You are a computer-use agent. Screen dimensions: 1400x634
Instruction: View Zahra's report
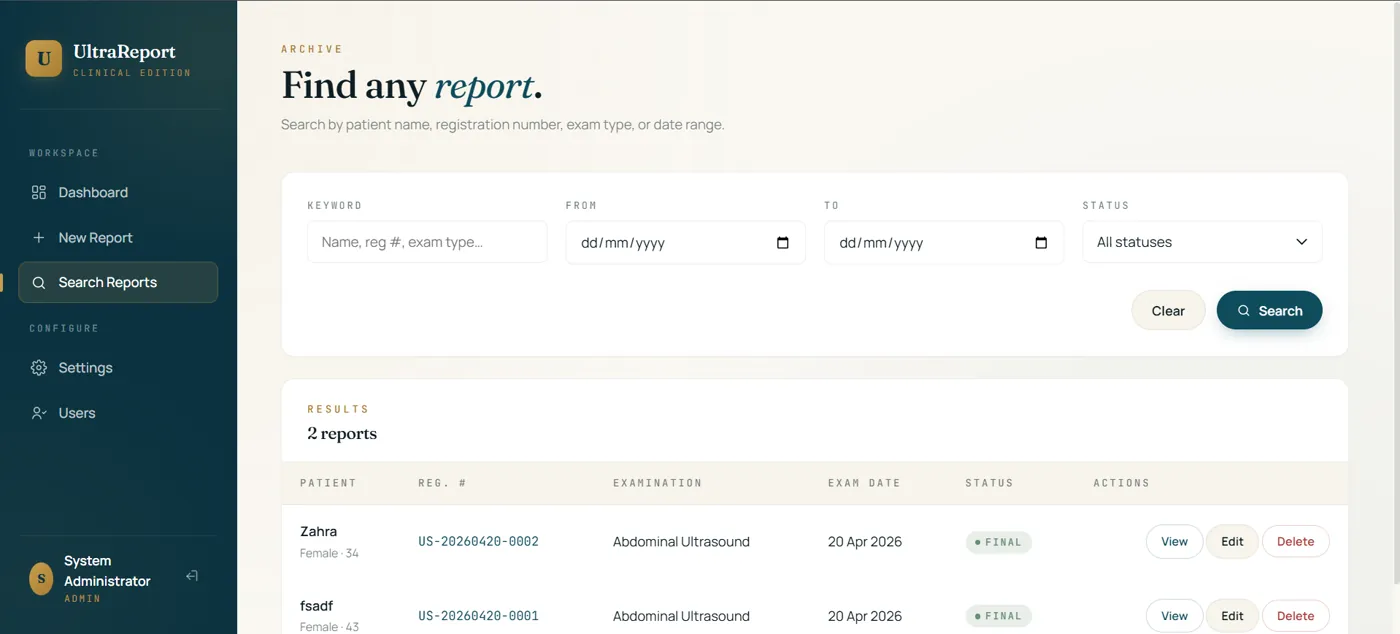[1174, 541]
